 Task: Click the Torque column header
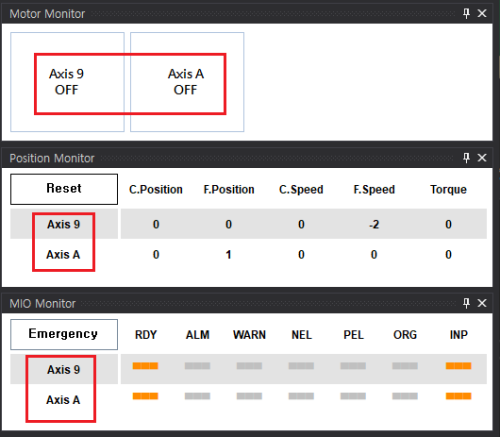coord(448,189)
